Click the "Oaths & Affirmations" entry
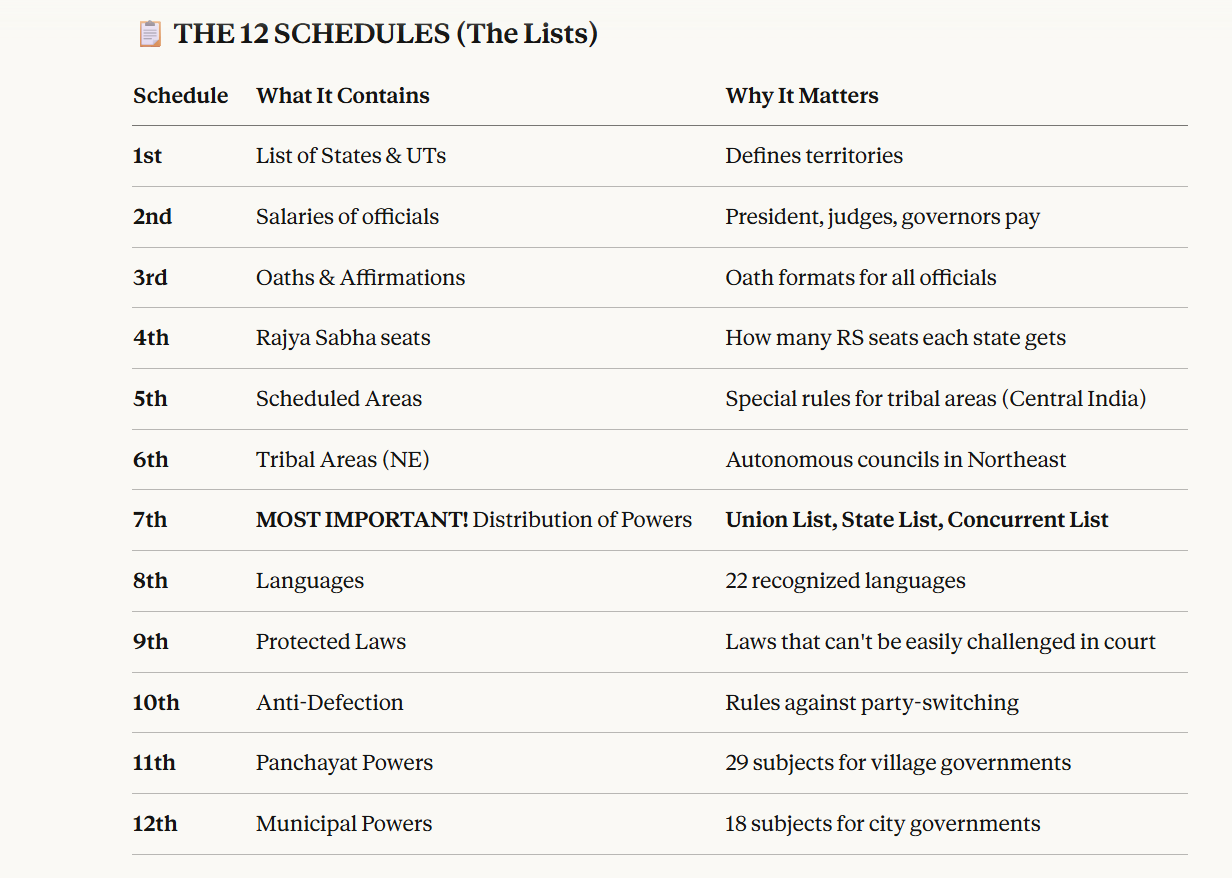The height and width of the screenshot is (878, 1232). (360, 278)
